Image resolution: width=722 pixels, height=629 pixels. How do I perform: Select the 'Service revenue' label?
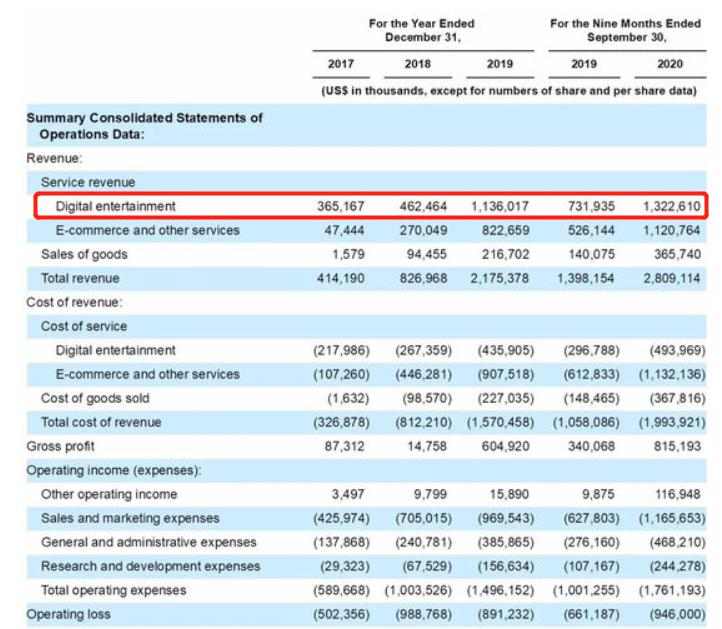click(88, 182)
